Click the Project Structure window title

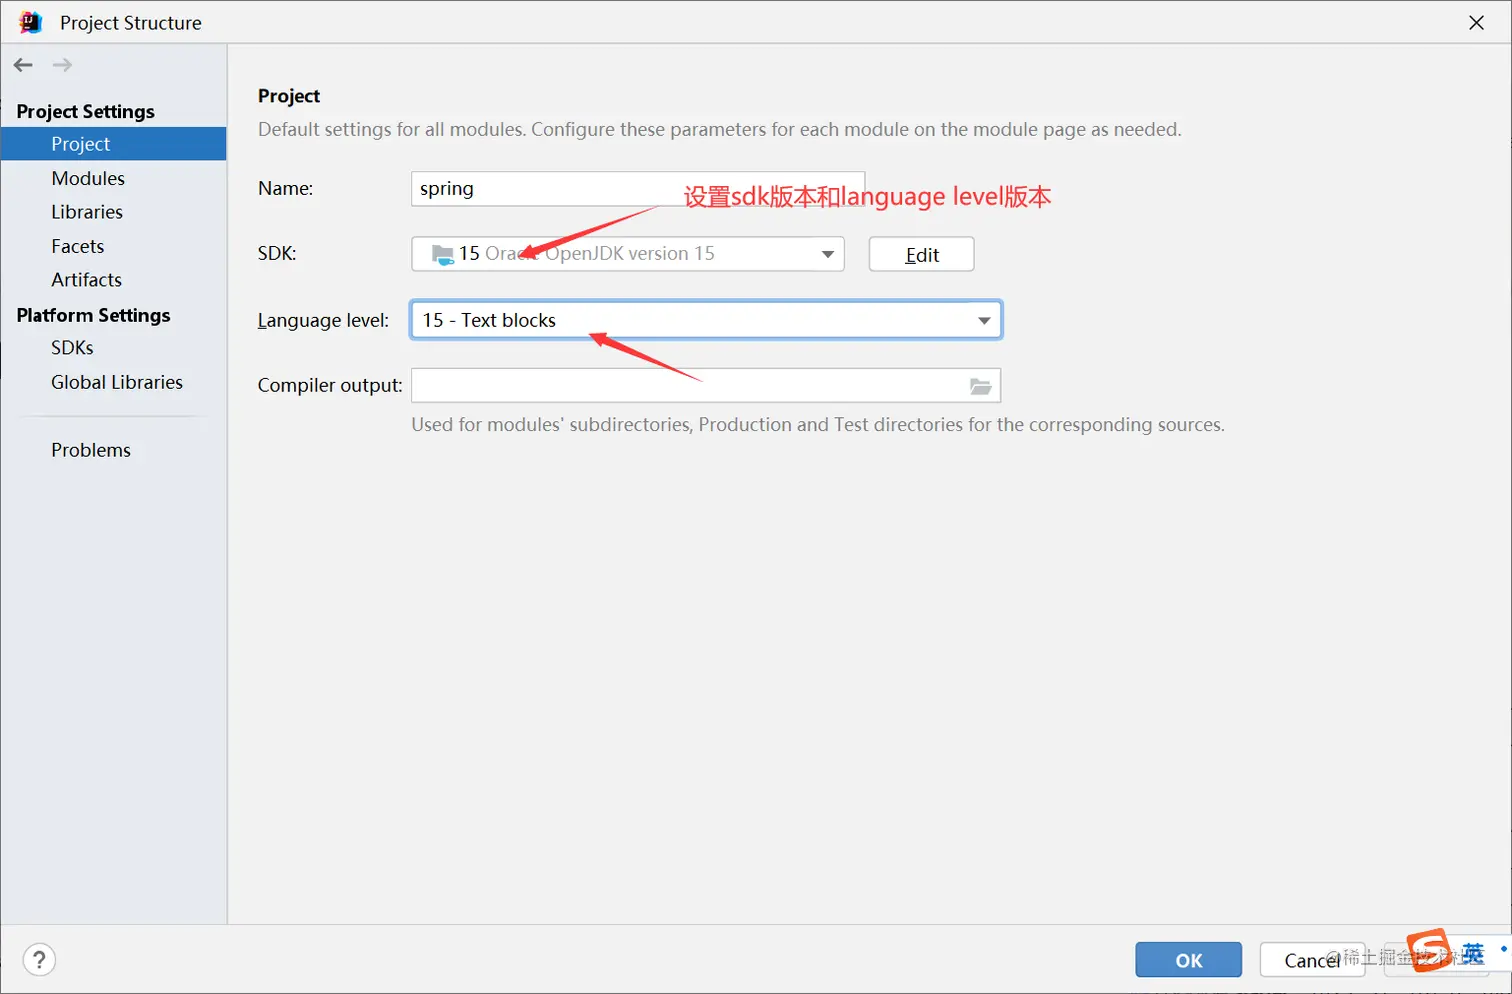click(131, 23)
